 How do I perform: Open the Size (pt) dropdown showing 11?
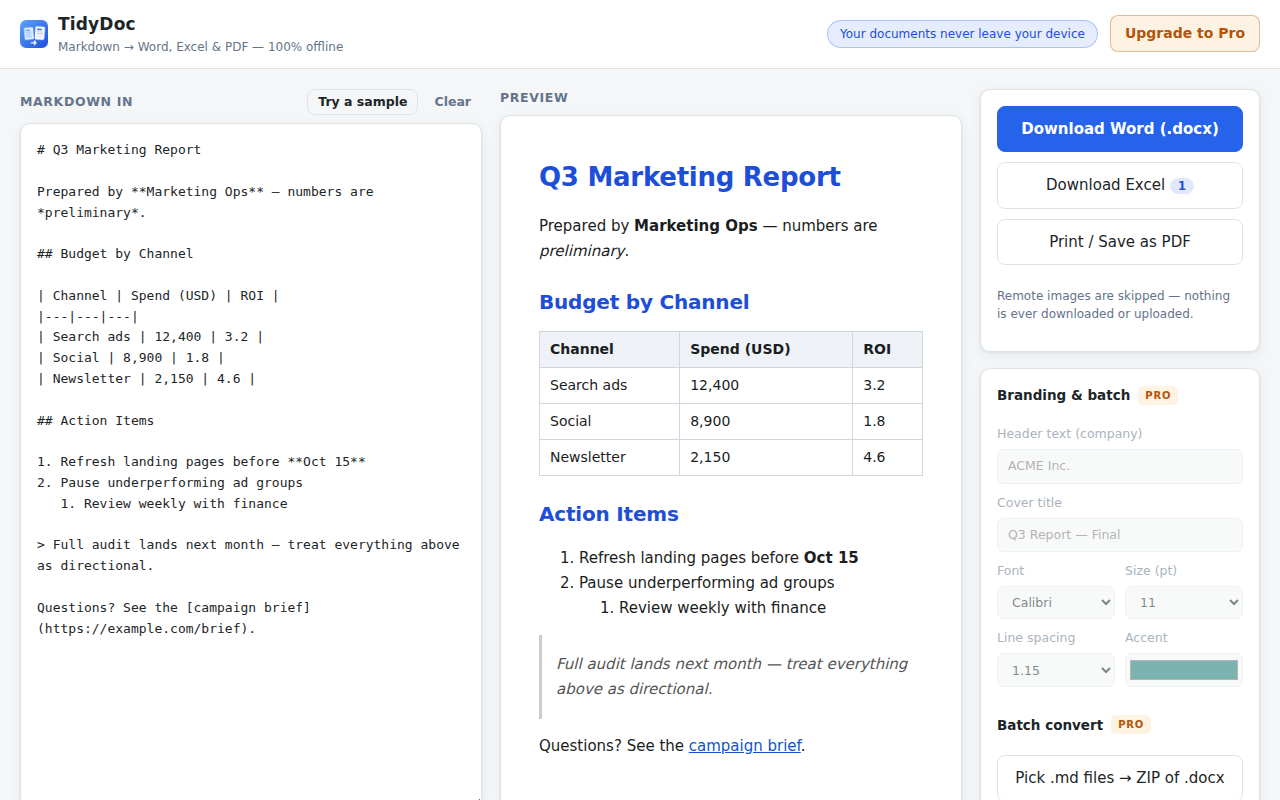[1184, 603]
